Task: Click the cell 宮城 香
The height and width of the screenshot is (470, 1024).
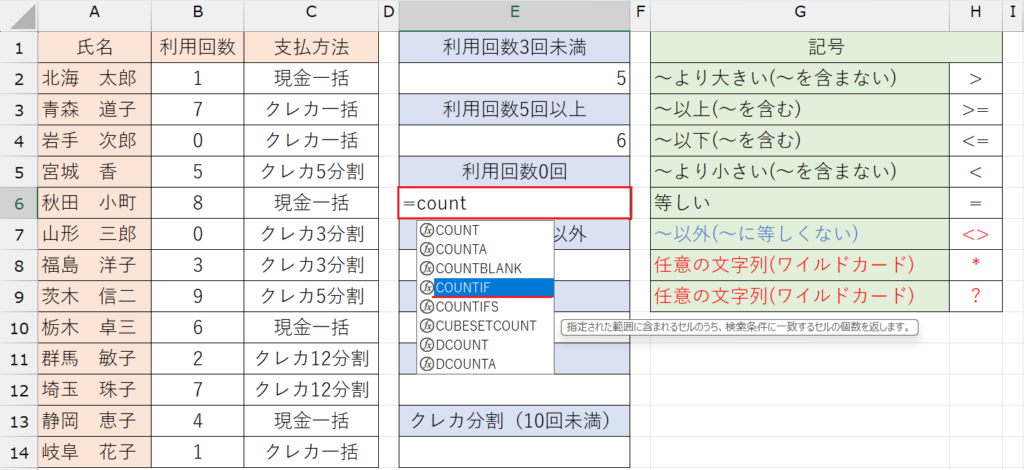Action: (x=95, y=172)
